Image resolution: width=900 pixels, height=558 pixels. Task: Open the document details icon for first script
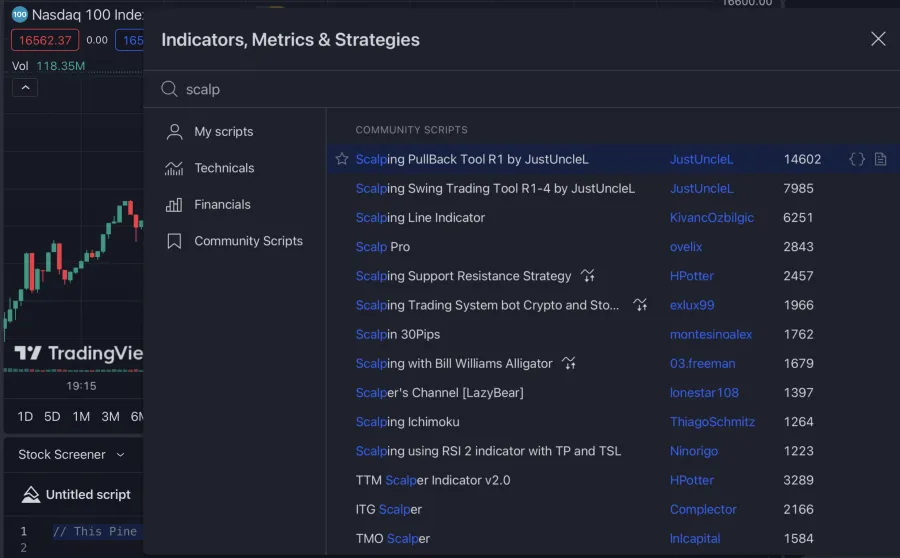pos(880,159)
